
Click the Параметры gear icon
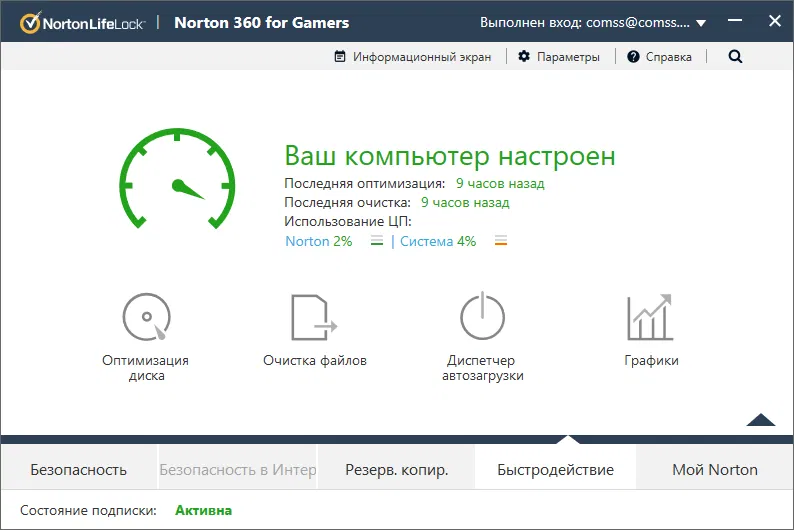(524, 56)
